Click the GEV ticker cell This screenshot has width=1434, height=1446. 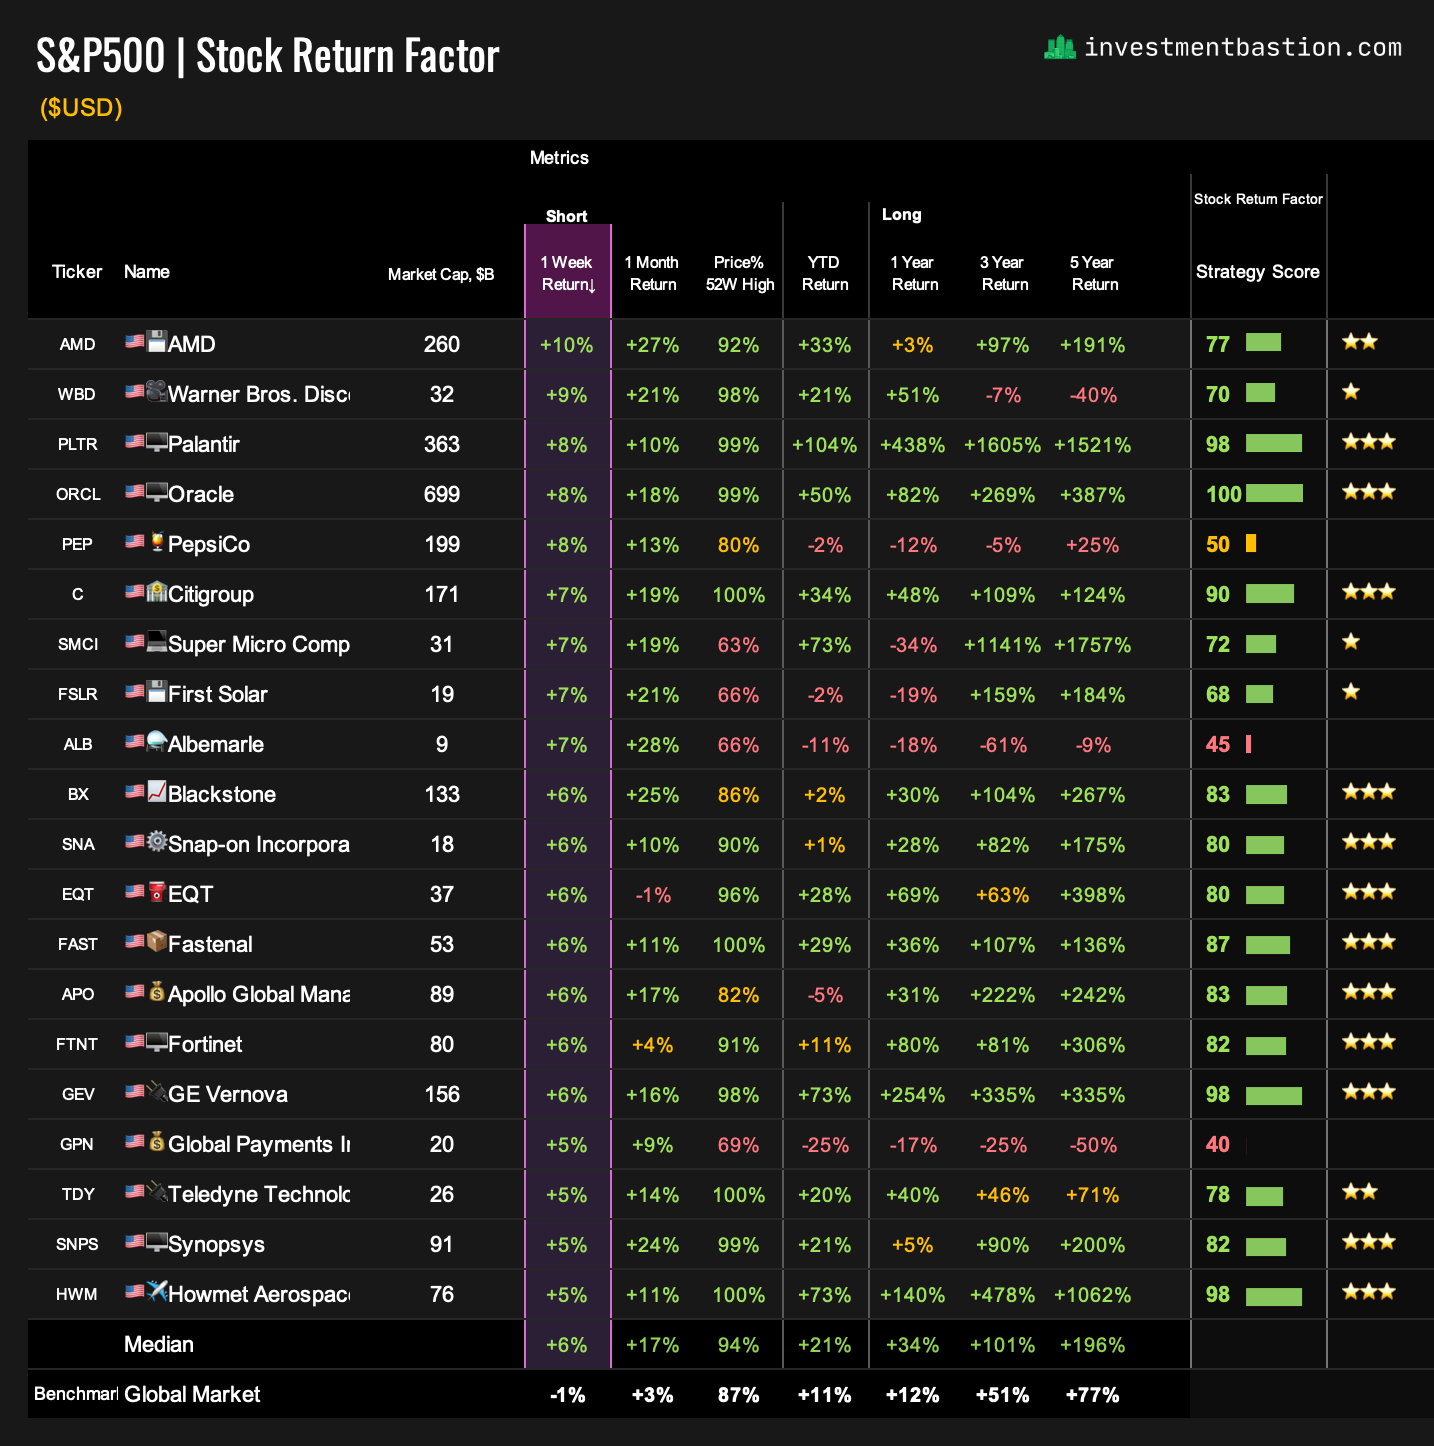(77, 1094)
